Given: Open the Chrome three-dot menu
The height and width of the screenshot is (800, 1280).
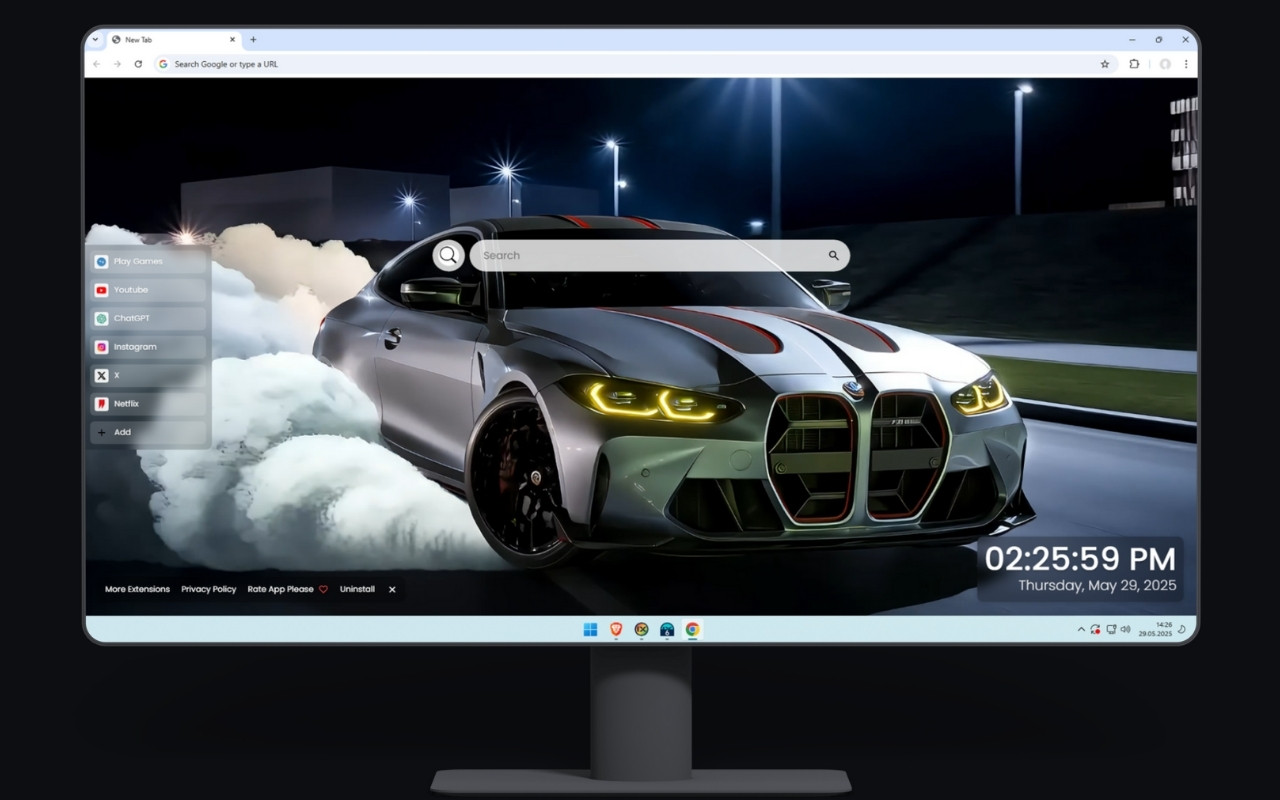Looking at the screenshot, I should coord(1186,63).
